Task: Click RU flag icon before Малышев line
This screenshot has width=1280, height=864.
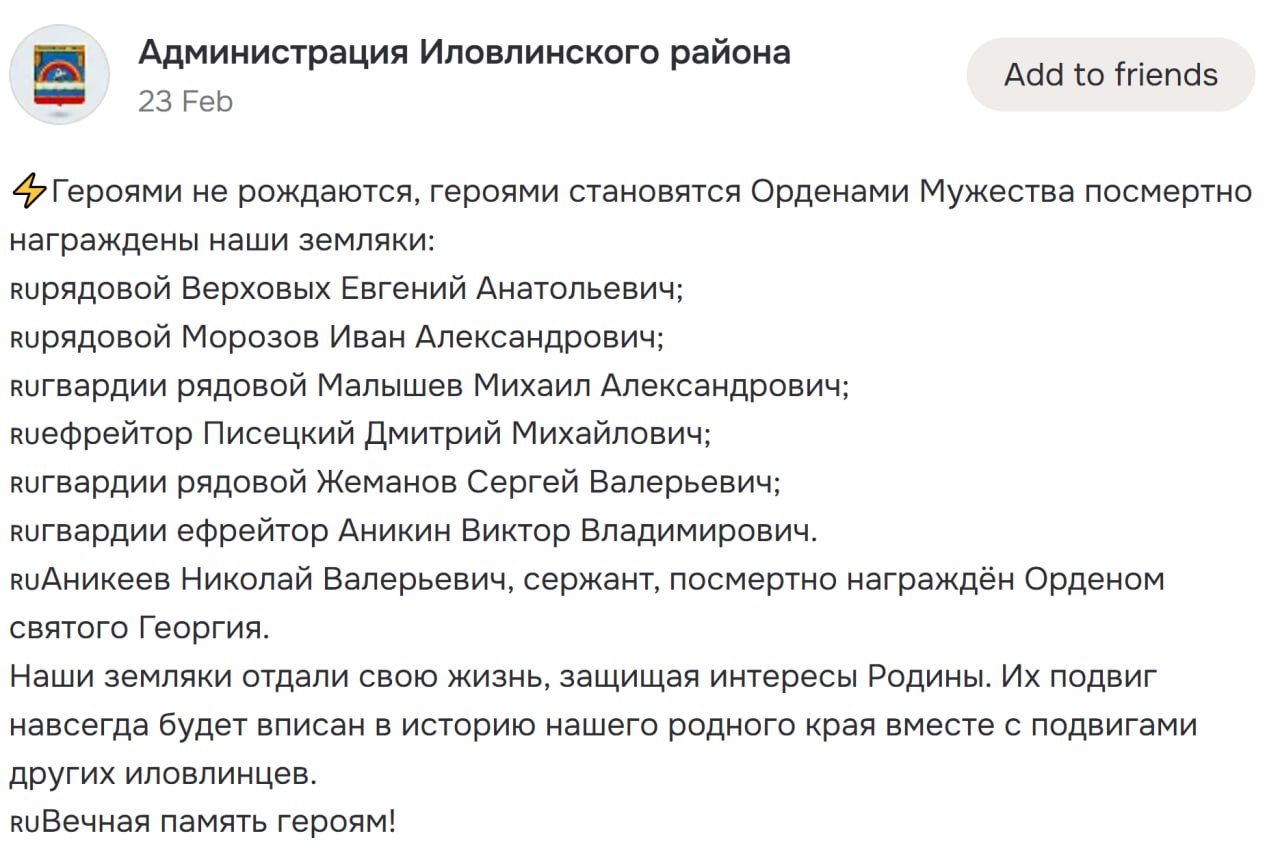Action: [x=26, y=387]
